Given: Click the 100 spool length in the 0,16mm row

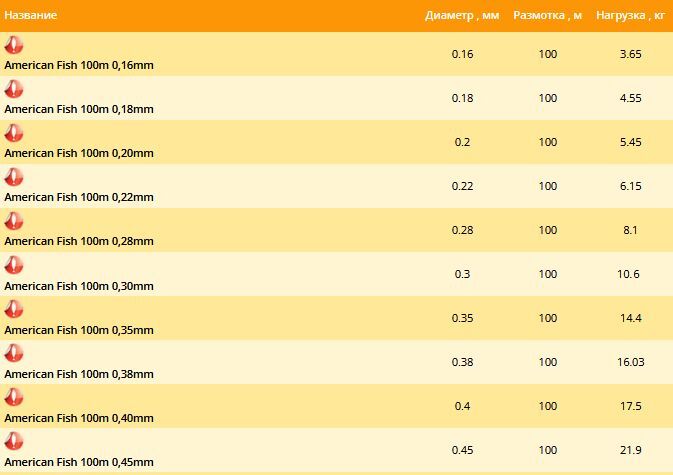Looking at the screenshot, I should point(548,54).
